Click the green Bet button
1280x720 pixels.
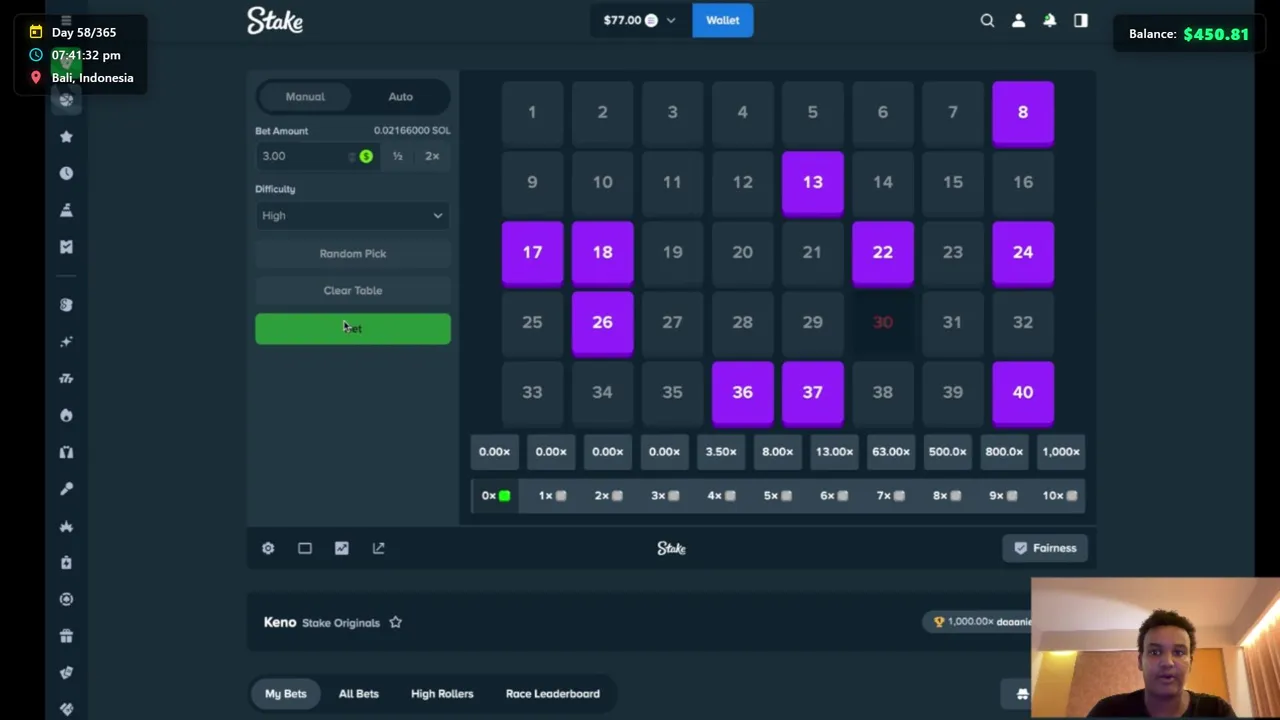[x=353, y=328]
